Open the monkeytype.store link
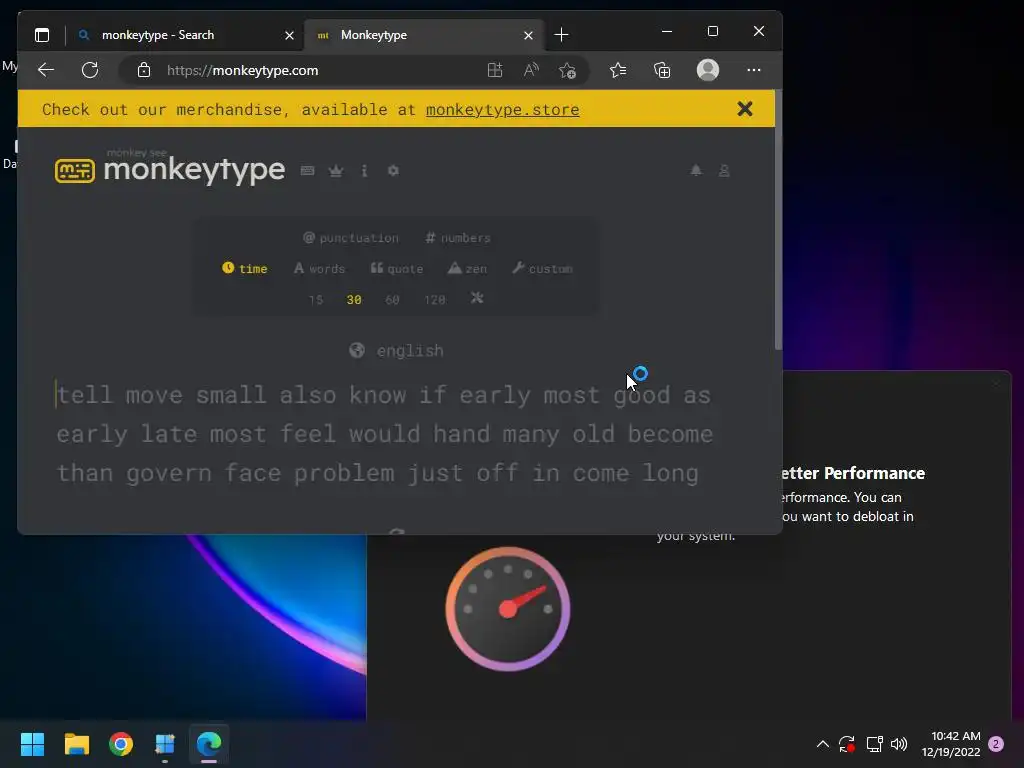Image resolution: width=1024 pixels, height=768 pixels. coord(502,110)
